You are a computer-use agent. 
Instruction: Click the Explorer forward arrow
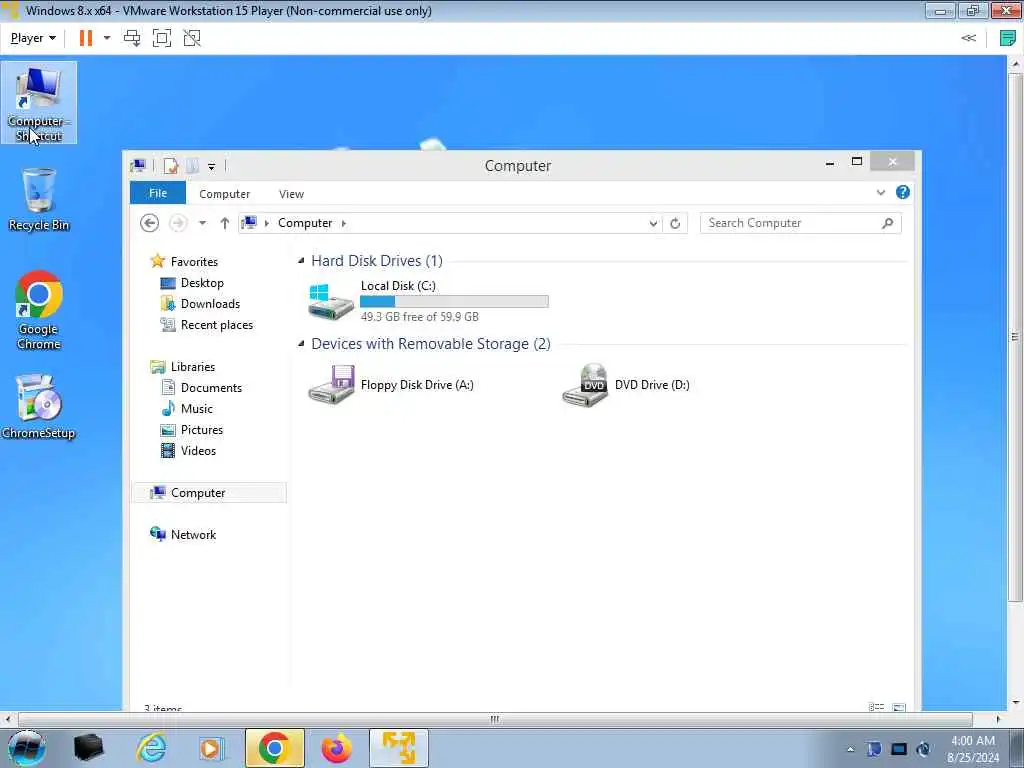click(178, 223)
